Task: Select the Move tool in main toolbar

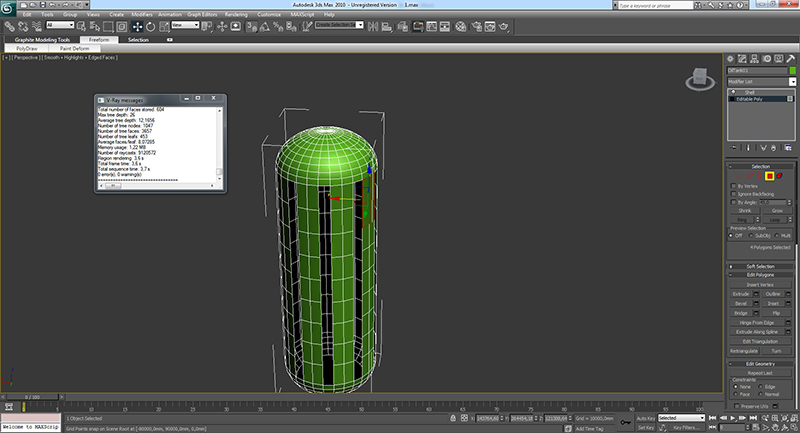Action: pyautogui.click(x=137, y=27)
